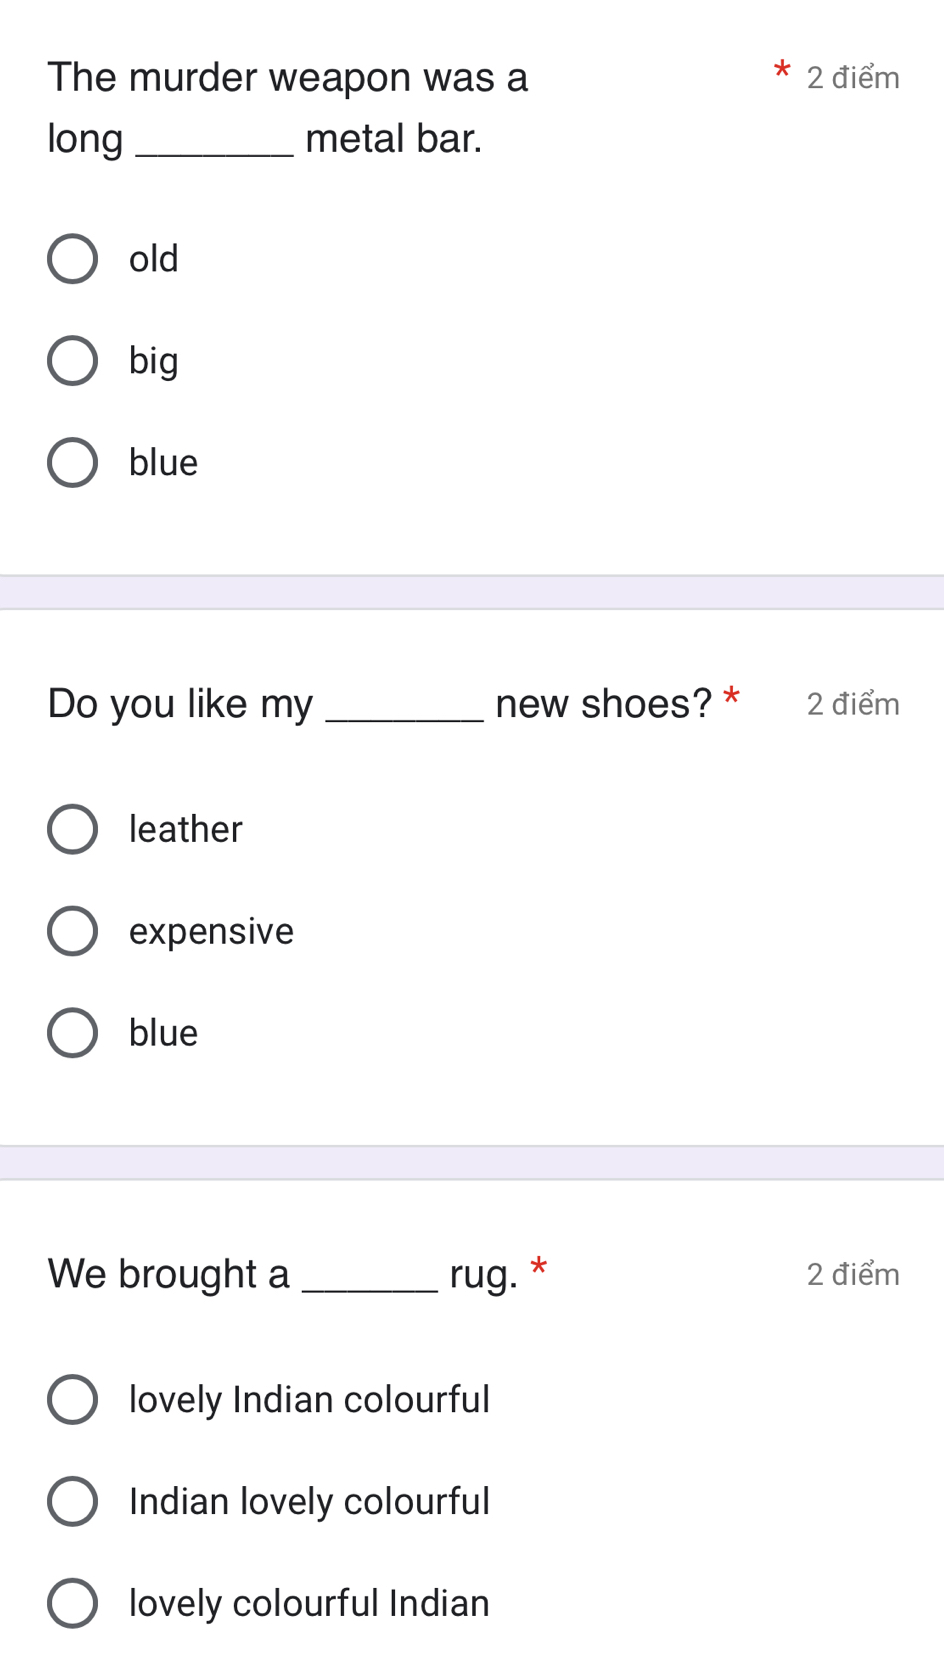Click the 'lovely colourful Indian' label text

click(309, 1603)
